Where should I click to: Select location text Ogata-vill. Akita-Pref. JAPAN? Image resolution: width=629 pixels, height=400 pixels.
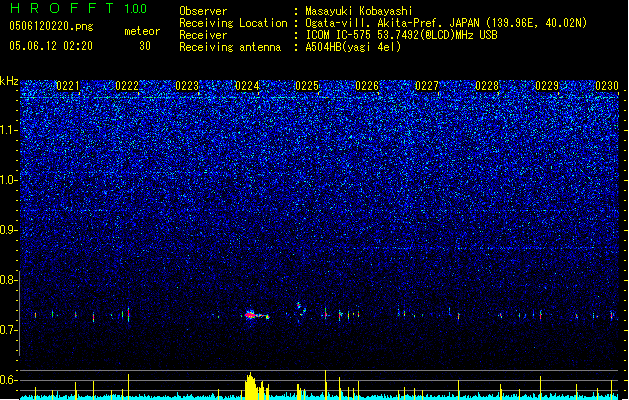coord(392,23)
